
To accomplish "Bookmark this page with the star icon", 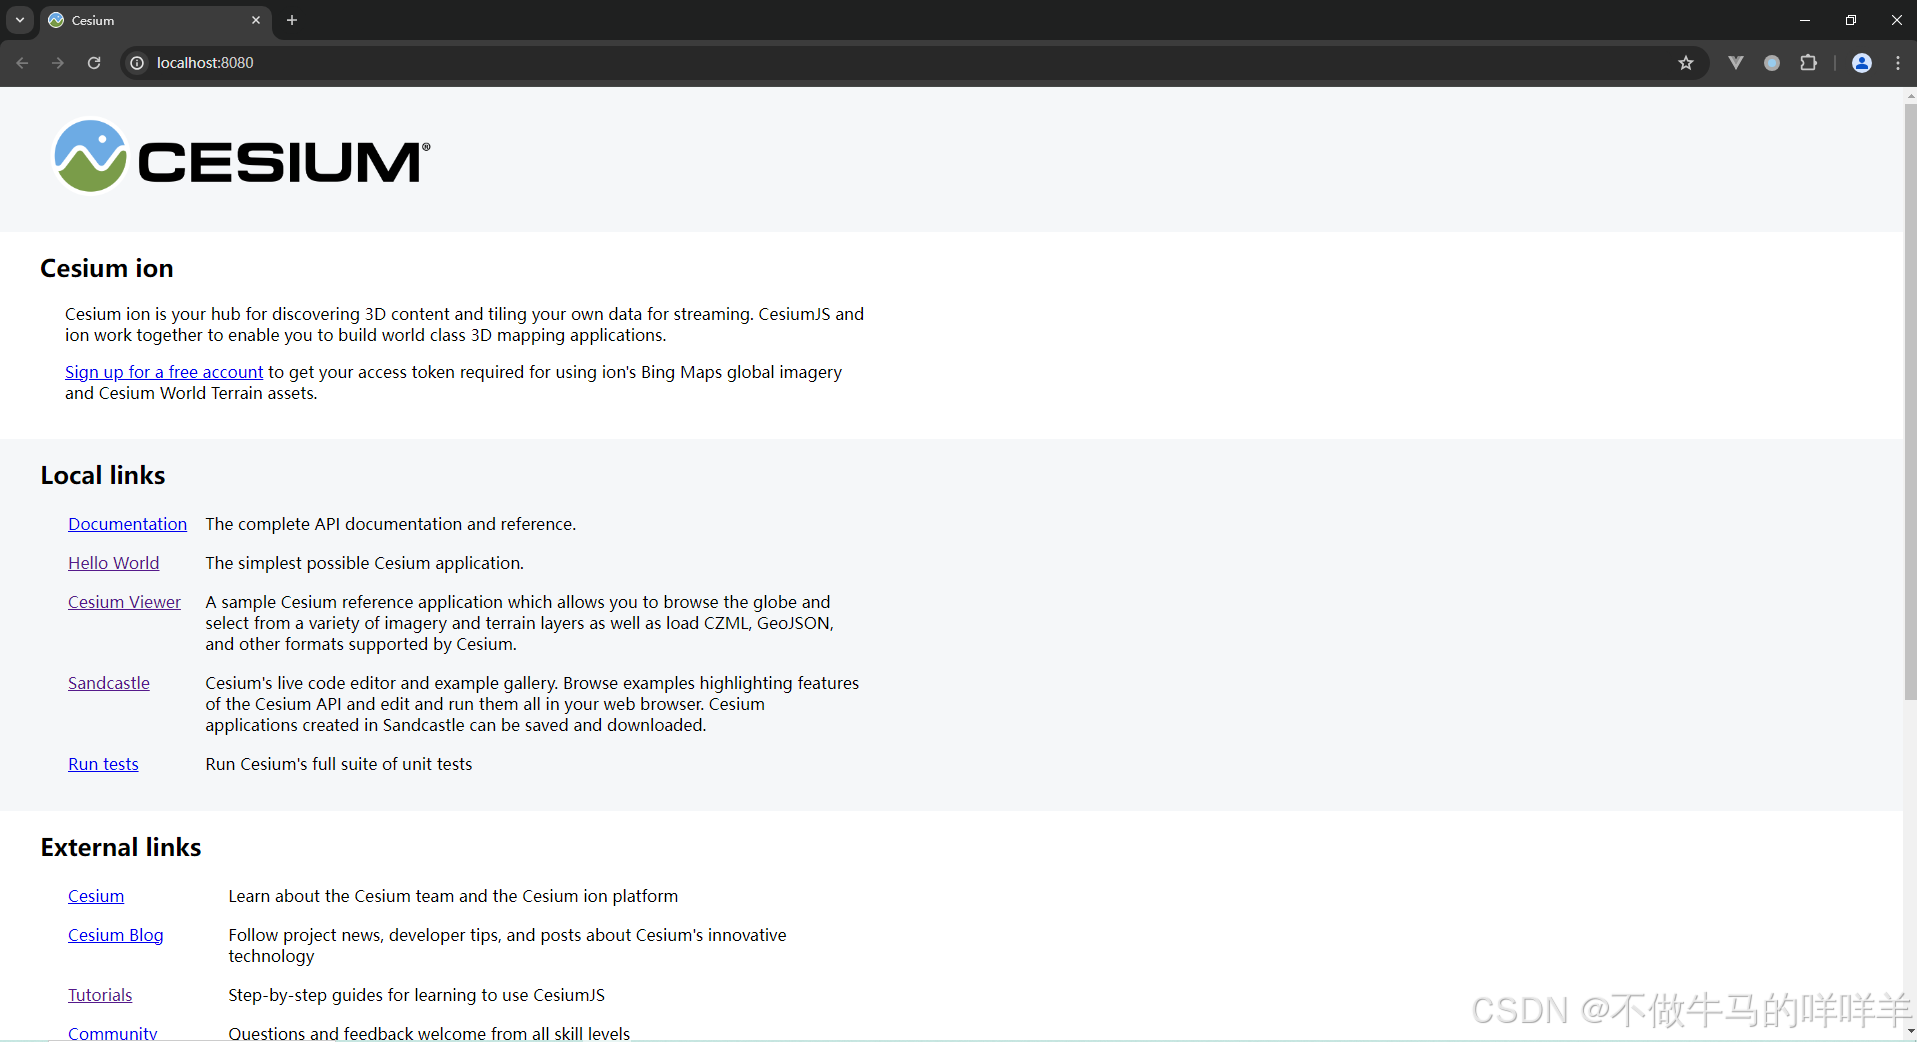I will click(x=1686, y=63).
